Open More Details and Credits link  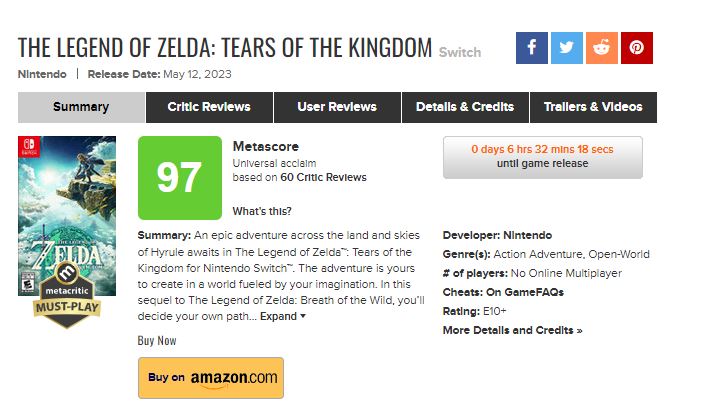(512, 330)
